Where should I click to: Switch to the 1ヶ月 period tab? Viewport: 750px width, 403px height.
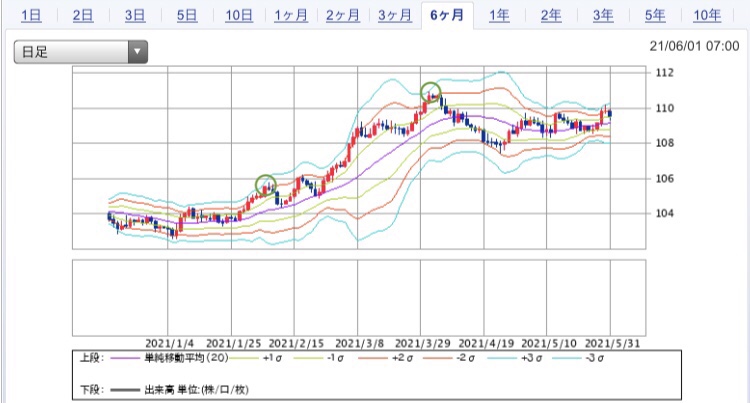point(291,15)
